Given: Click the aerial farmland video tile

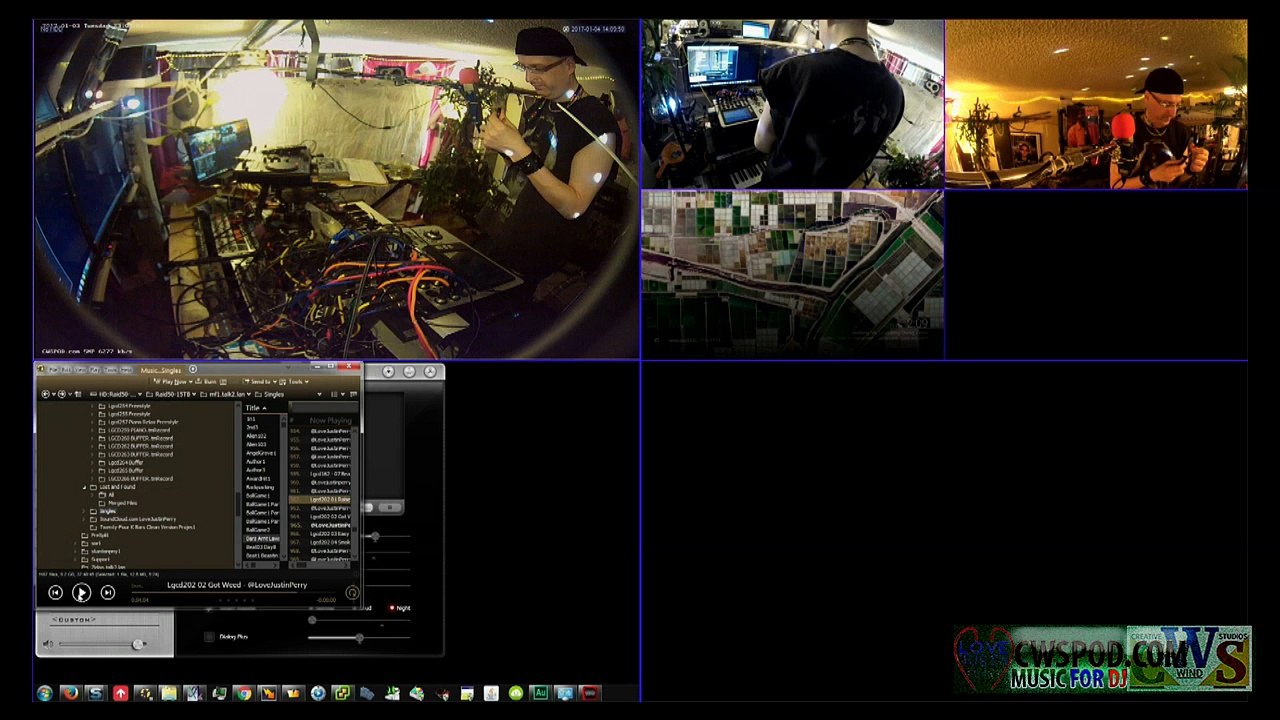Looking at the screenshot, I should point(792,274).
